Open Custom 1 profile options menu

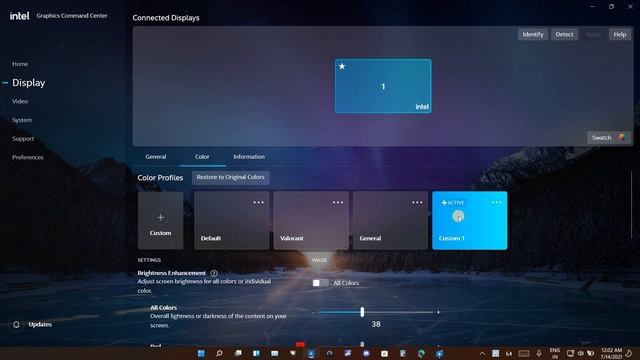(497, 202)
